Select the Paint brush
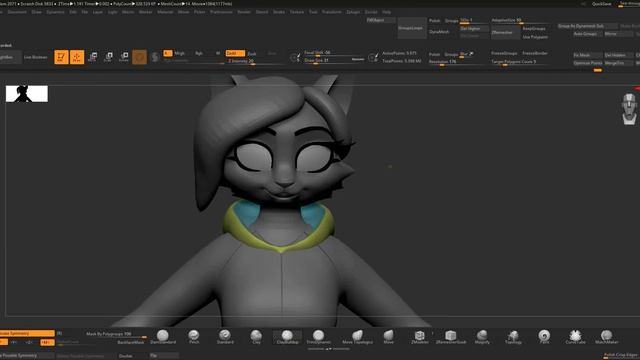Screen dimensions: 640x360 [544, 337]
